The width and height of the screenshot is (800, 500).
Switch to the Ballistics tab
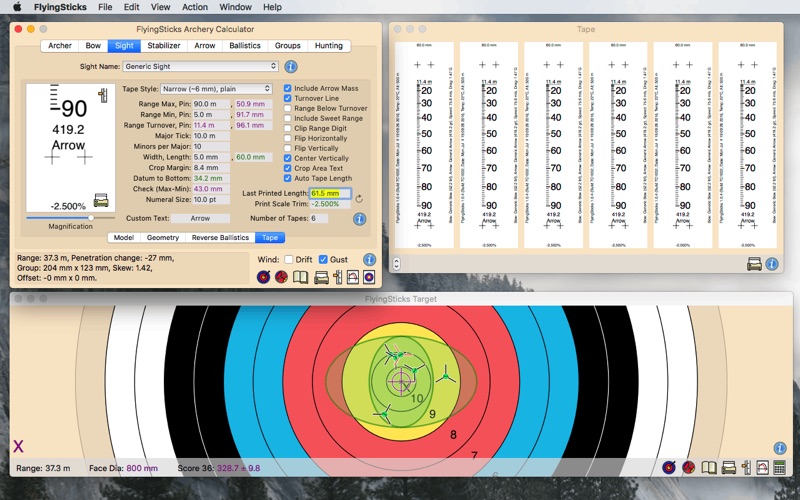[x=245, y=45]
